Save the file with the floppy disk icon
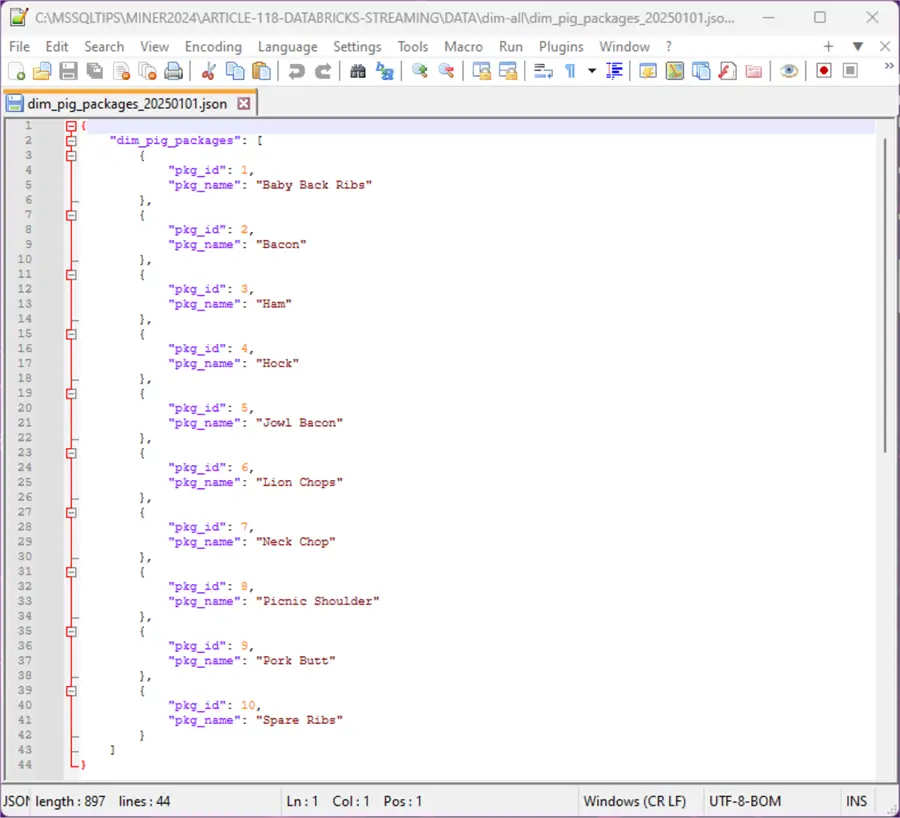 [68, 71]
